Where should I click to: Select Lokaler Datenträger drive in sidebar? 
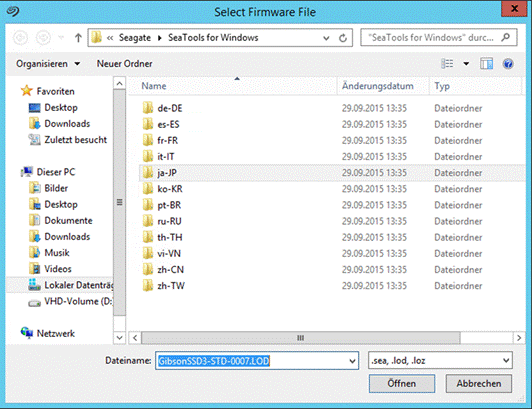(x=70, y=285)
